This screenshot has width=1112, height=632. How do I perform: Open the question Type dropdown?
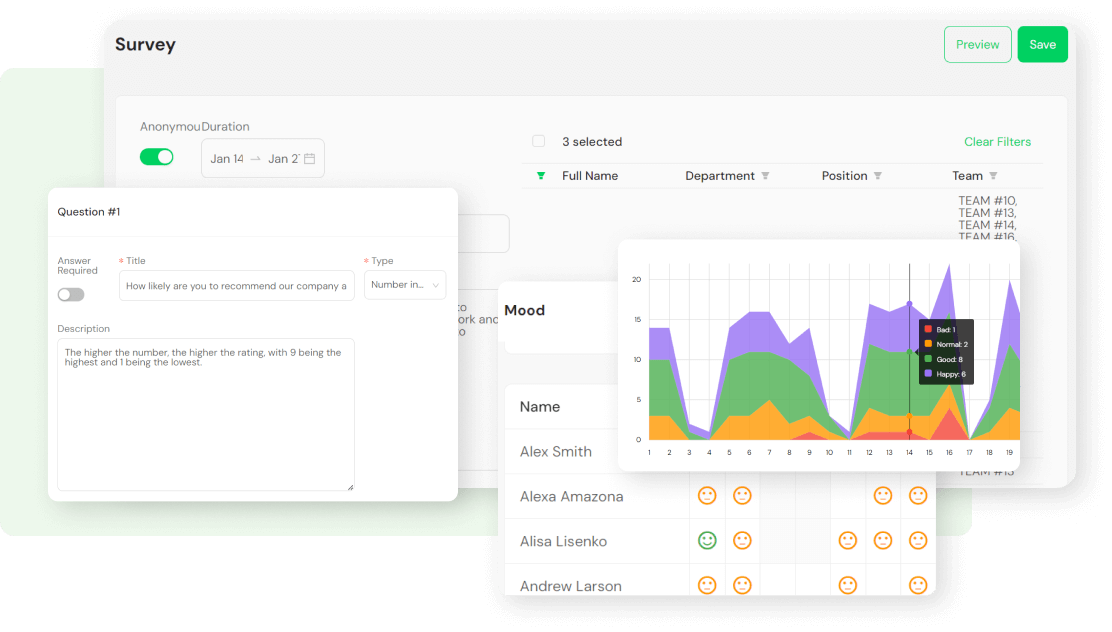tap(405, 285)
